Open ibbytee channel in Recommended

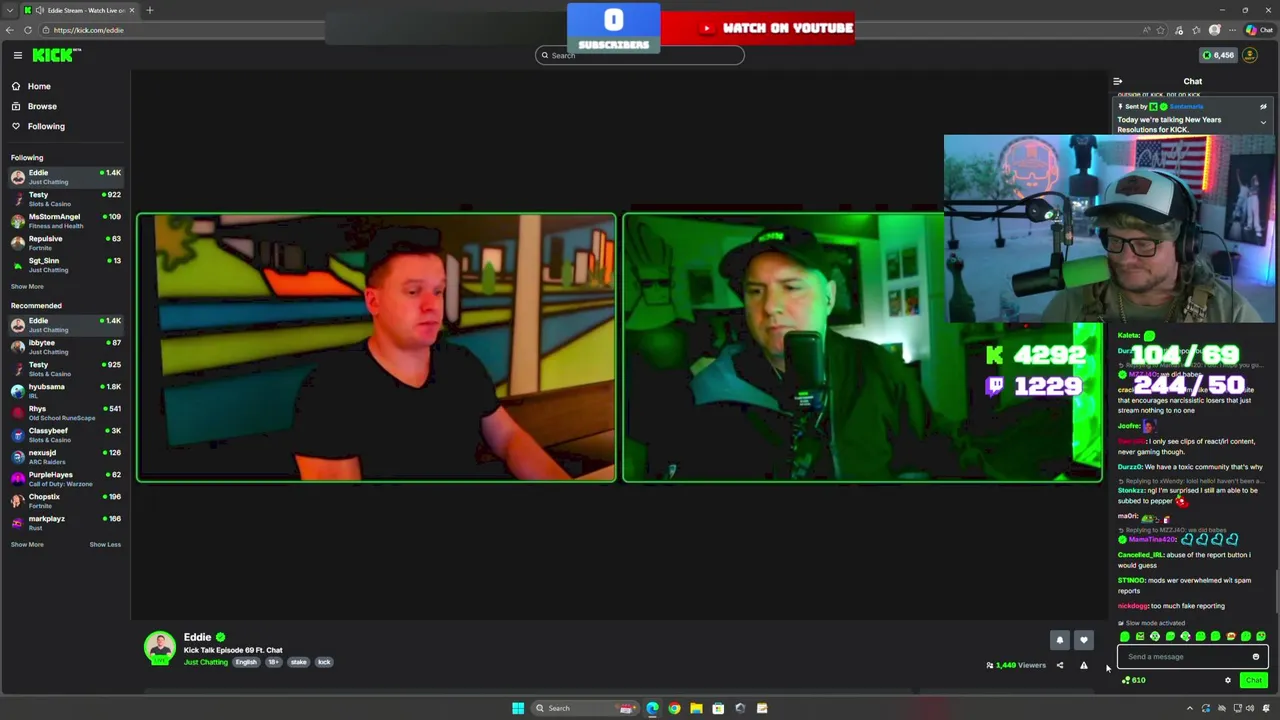(65, 347)
